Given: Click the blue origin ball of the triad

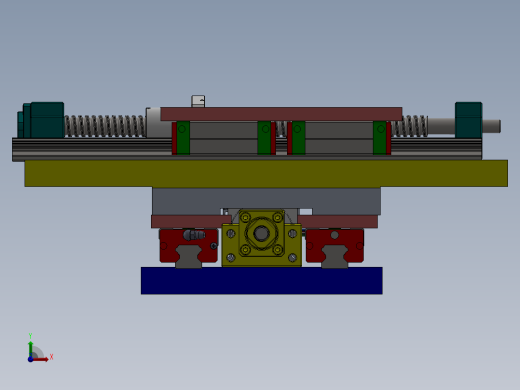Looking at the screenshot, I should (x=30, y=359).
